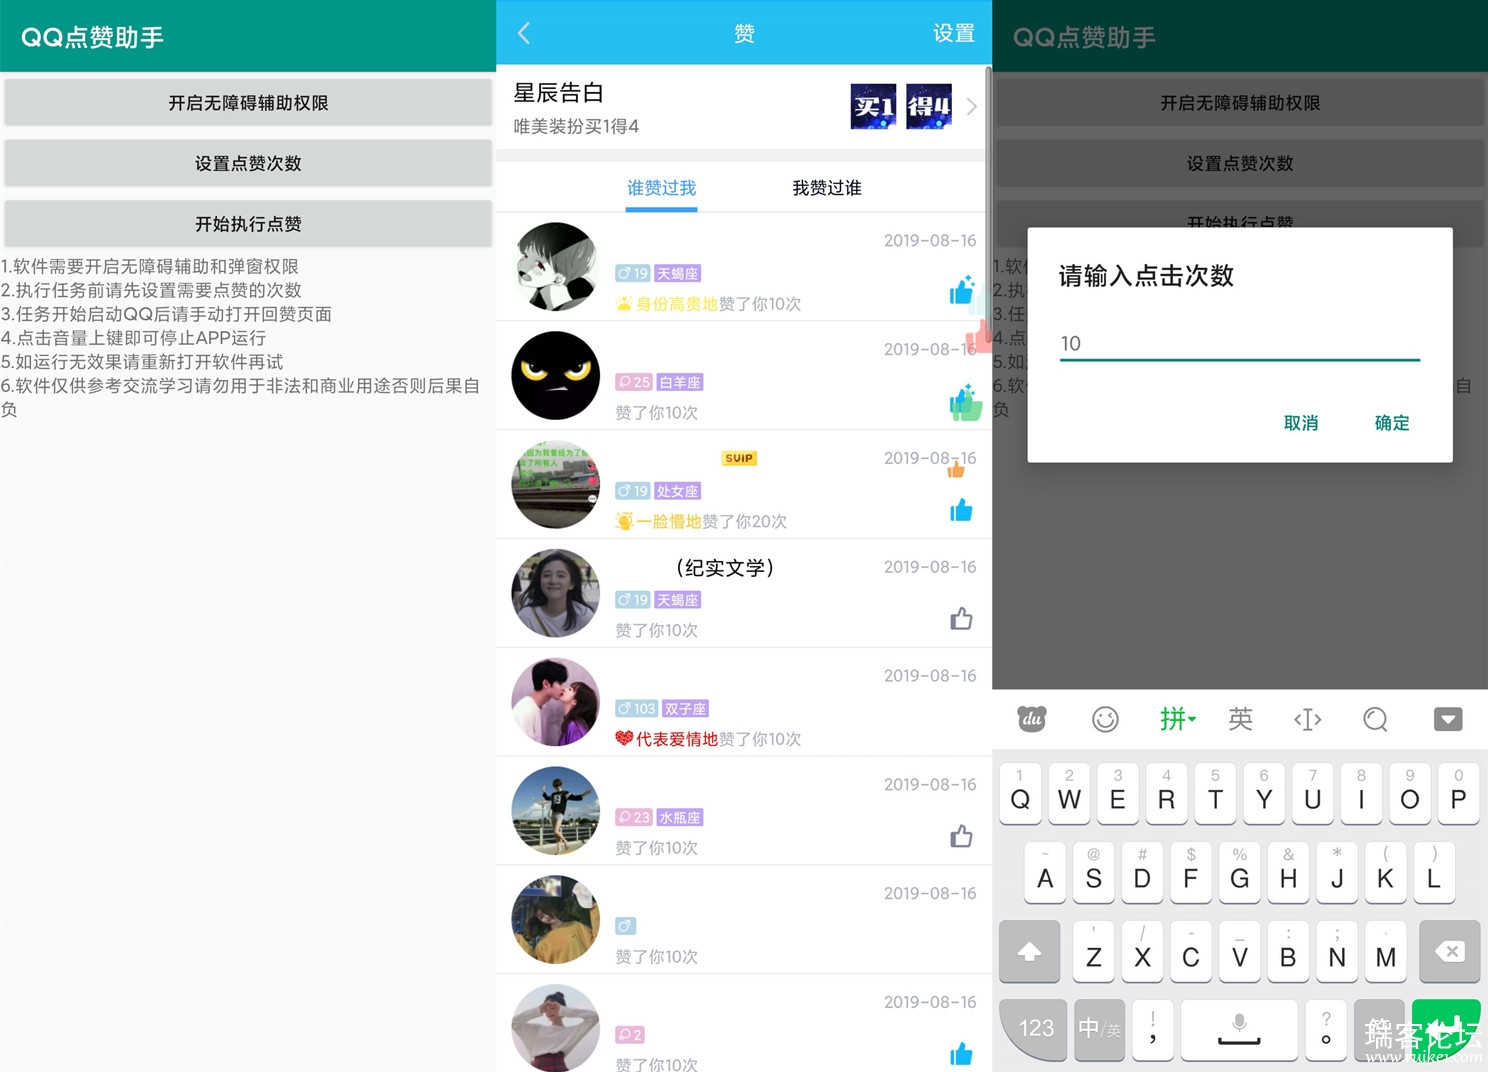Screen dimensions: 1488x1072
Task: Open the emoji panel on keyboard
Action: pyautogui.click(x=1105, y=719)
